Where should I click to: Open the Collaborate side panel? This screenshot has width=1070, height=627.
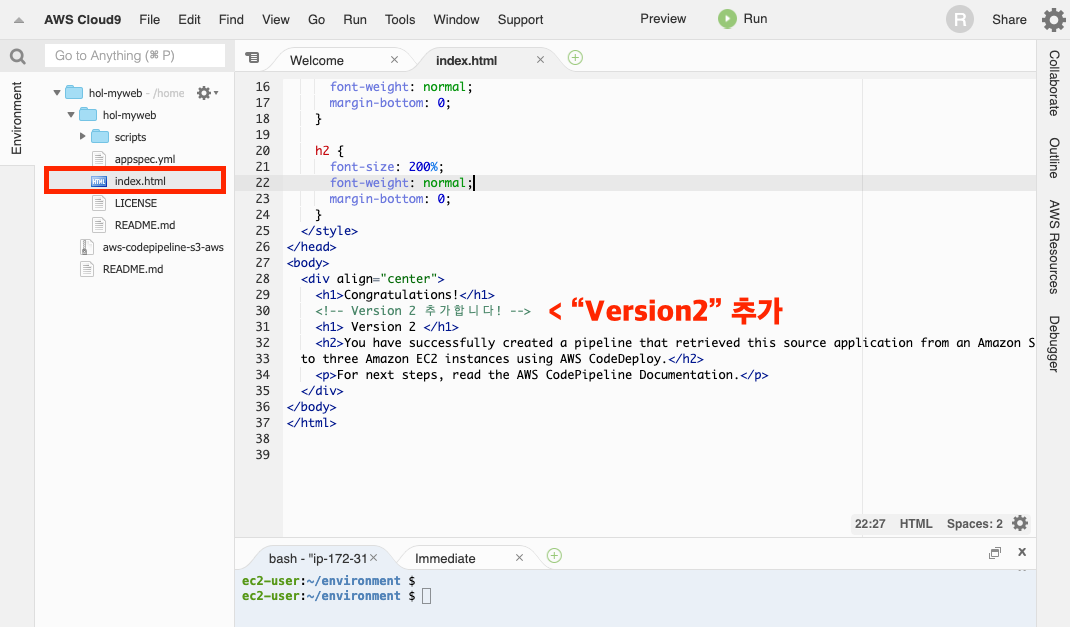click(x=1054, y=83)
